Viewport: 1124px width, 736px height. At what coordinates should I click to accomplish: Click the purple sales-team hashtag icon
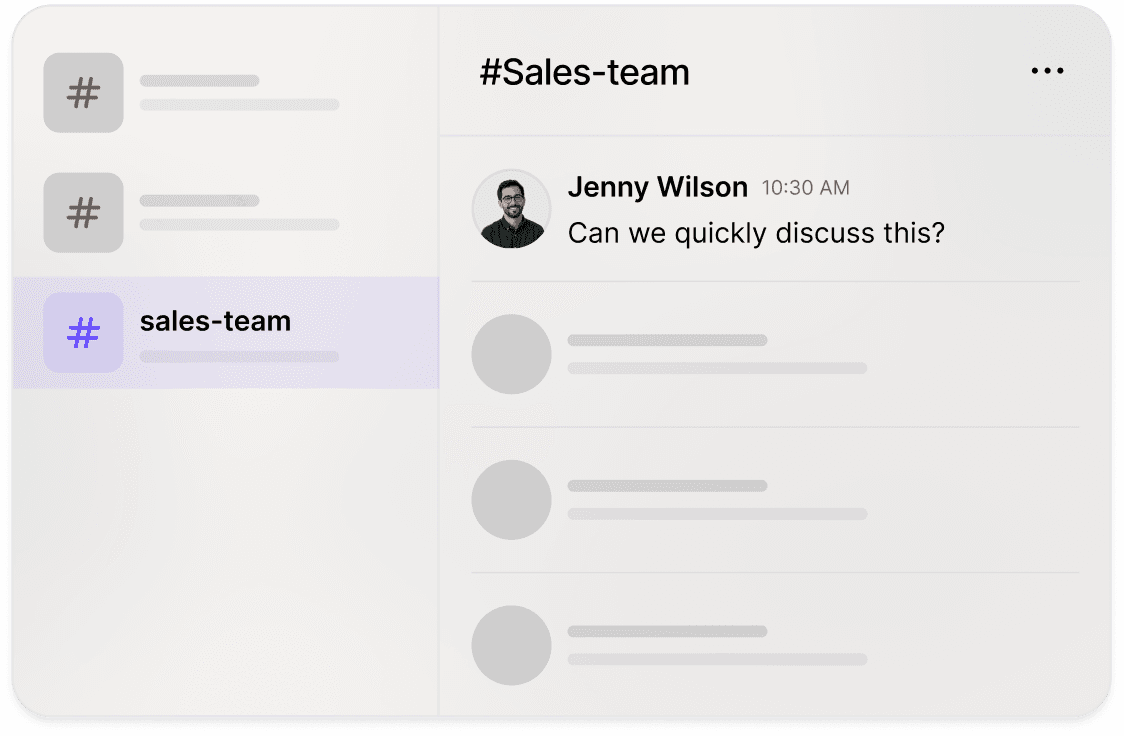tap(83, 333)
